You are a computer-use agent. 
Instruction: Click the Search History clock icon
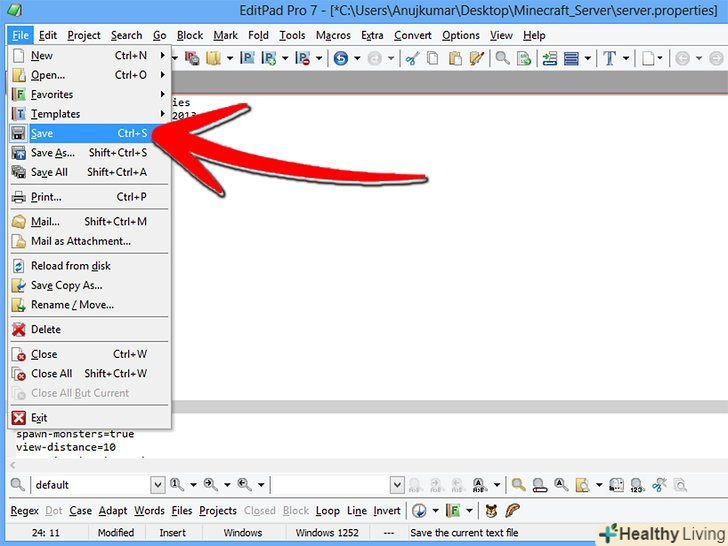coord(419,511)
